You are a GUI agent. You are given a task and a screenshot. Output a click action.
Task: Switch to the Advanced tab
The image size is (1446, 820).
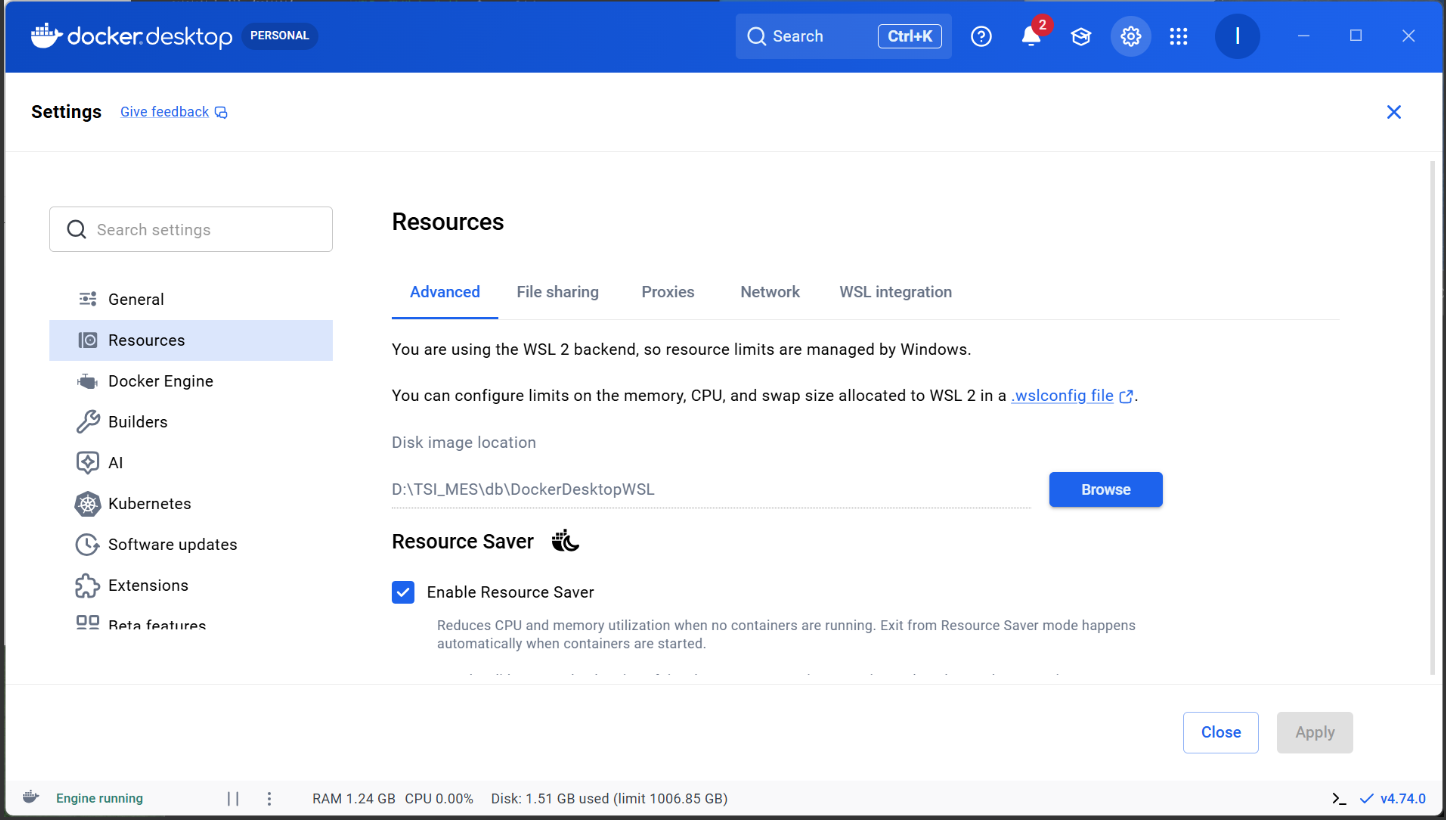click(445, 292)
